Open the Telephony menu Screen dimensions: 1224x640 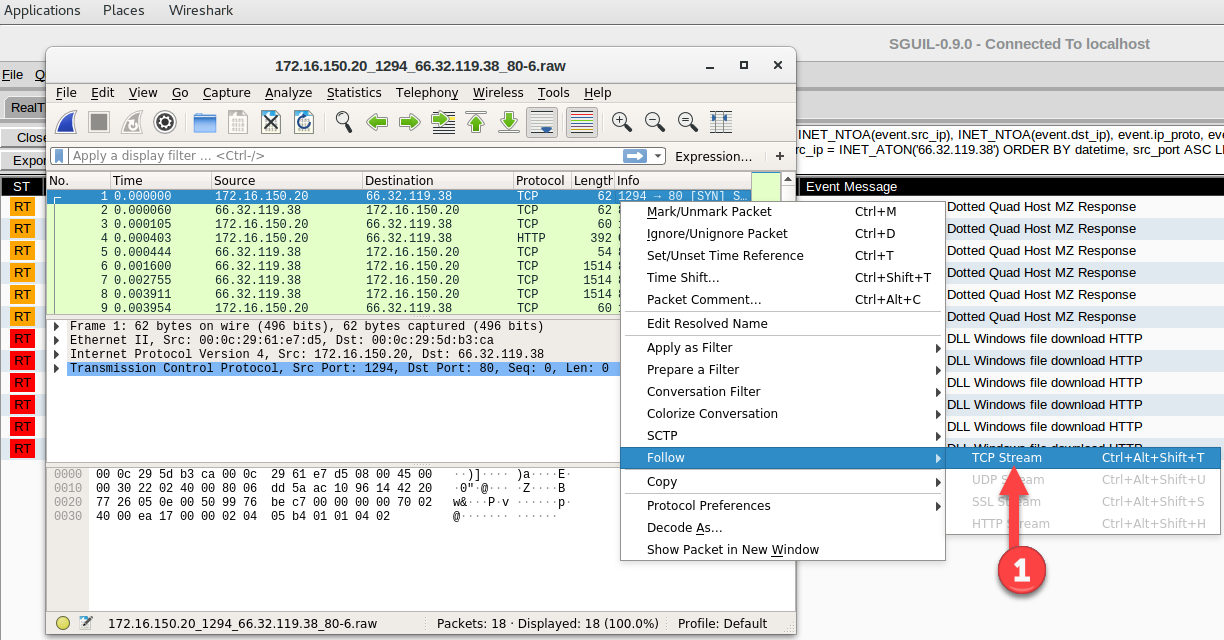point(427,93)
